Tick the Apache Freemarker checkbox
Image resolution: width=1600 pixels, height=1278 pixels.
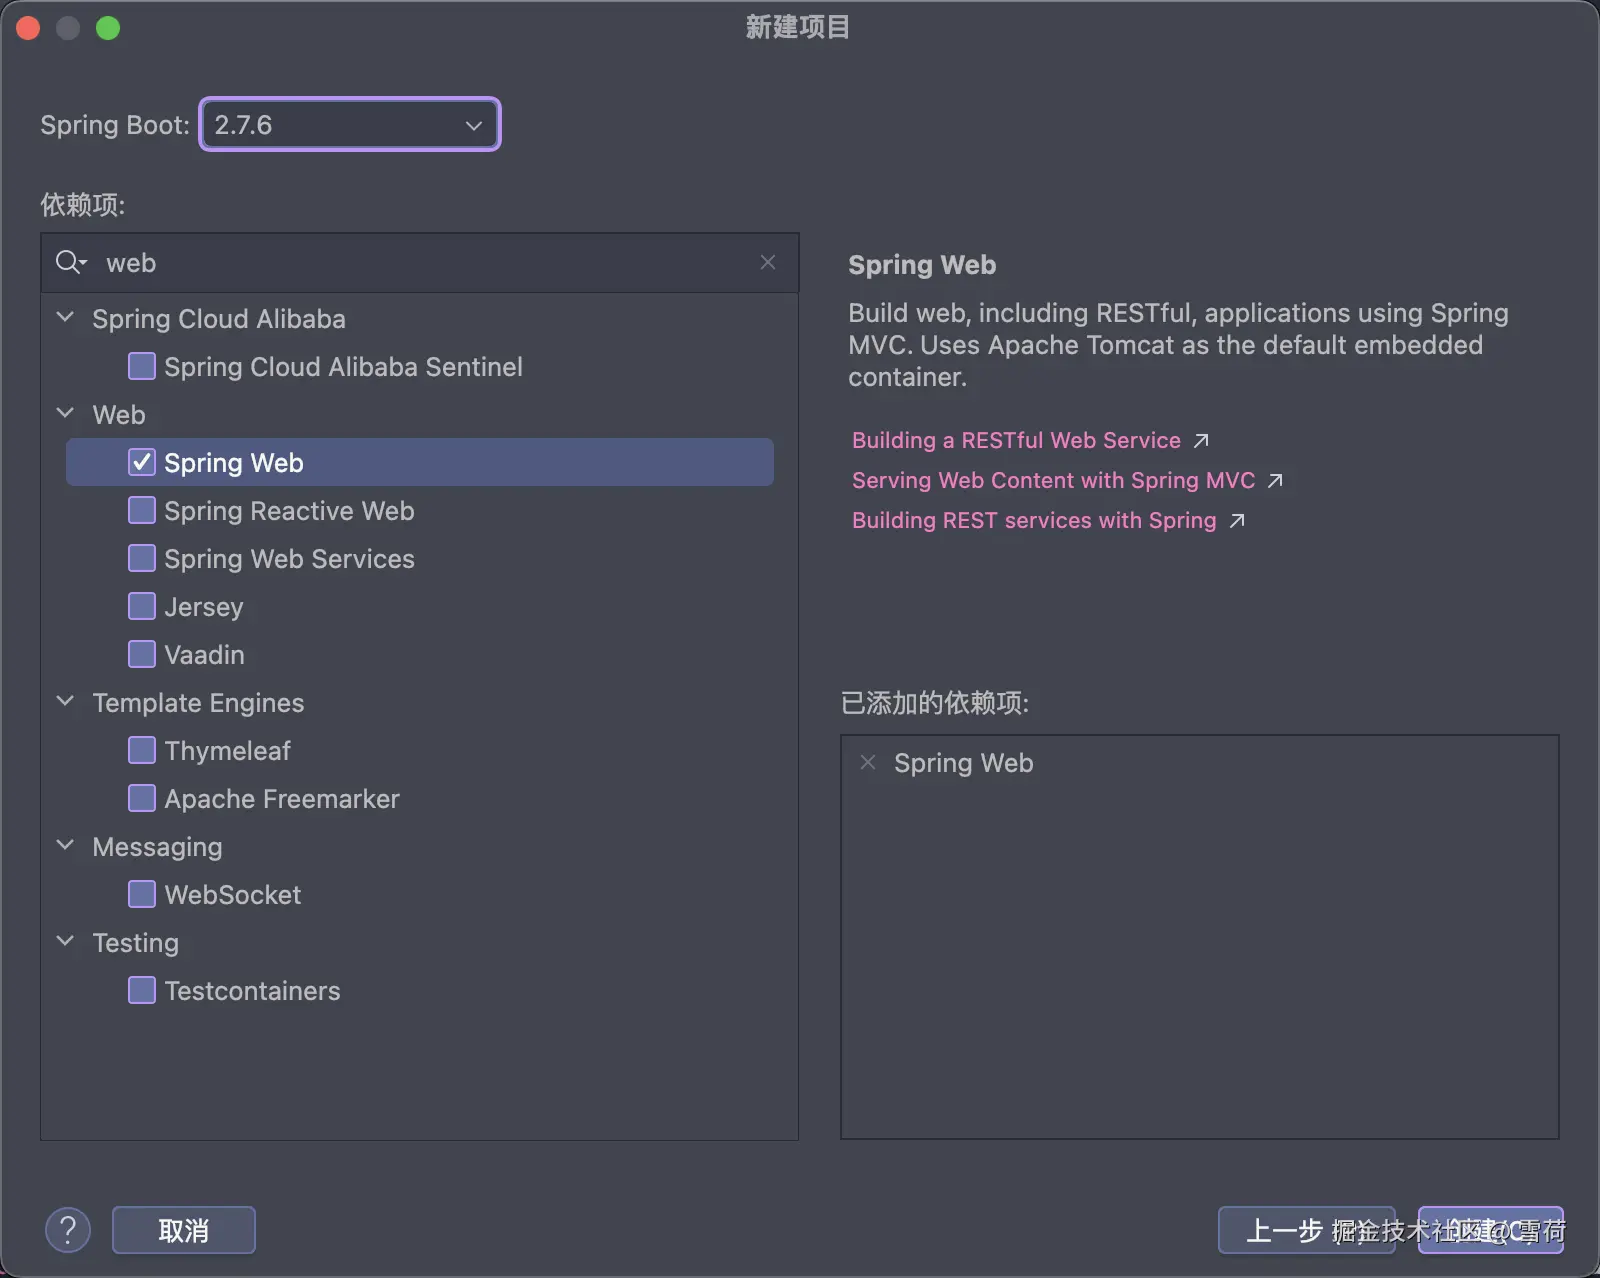[142, 798]
